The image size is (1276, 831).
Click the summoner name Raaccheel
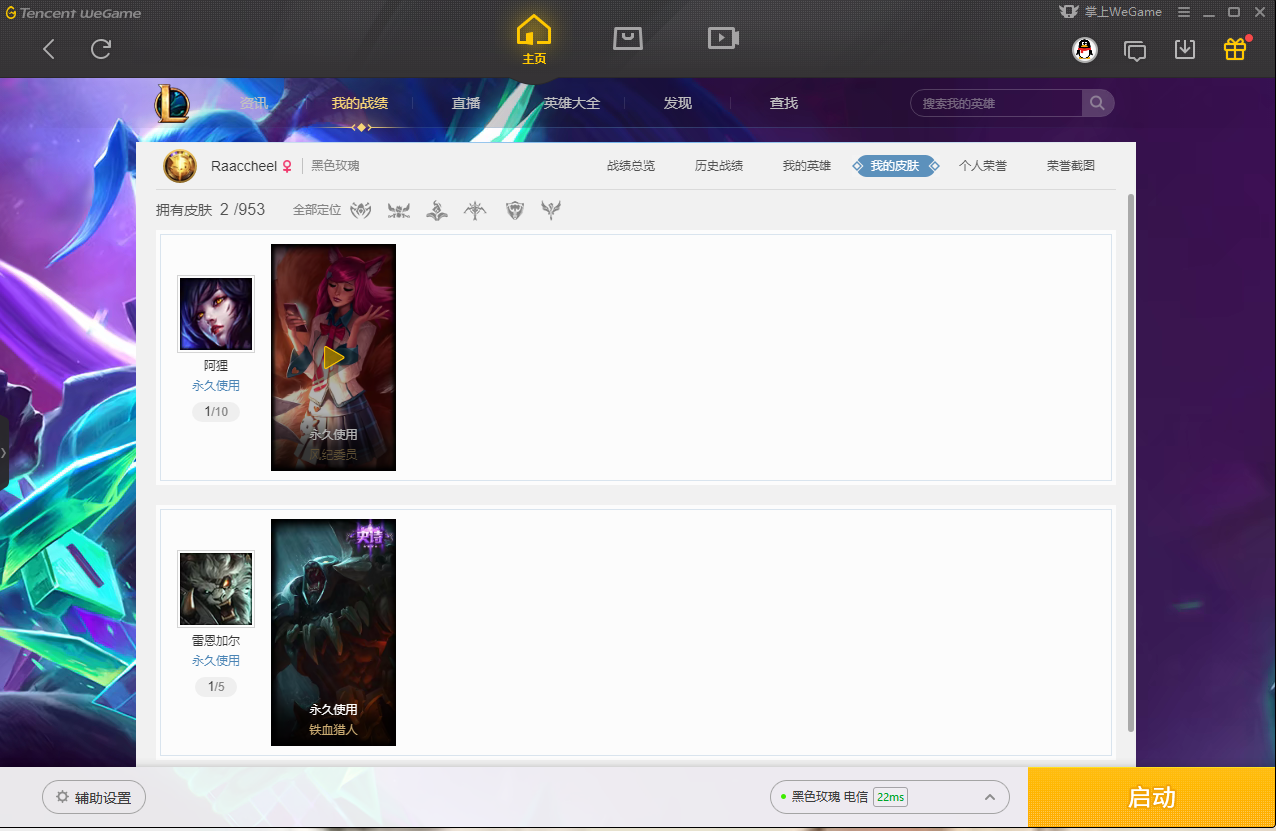click(244, 166)
